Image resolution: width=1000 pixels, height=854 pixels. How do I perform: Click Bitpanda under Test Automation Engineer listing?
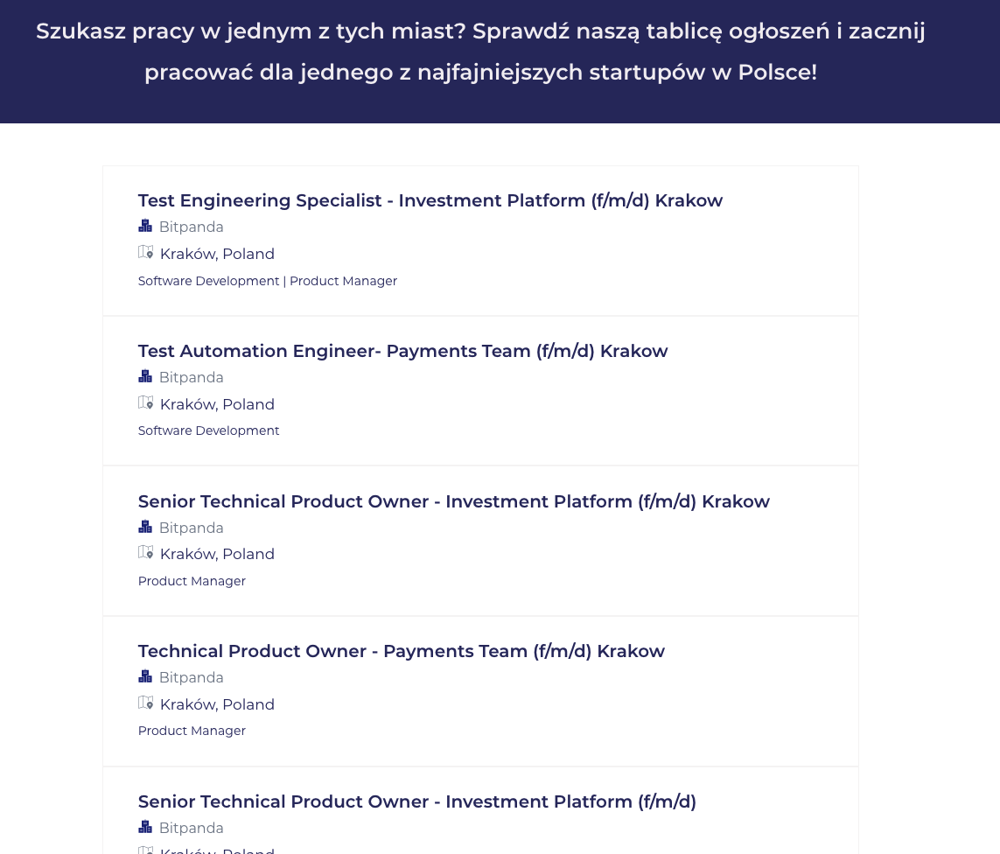coord(191,378)
